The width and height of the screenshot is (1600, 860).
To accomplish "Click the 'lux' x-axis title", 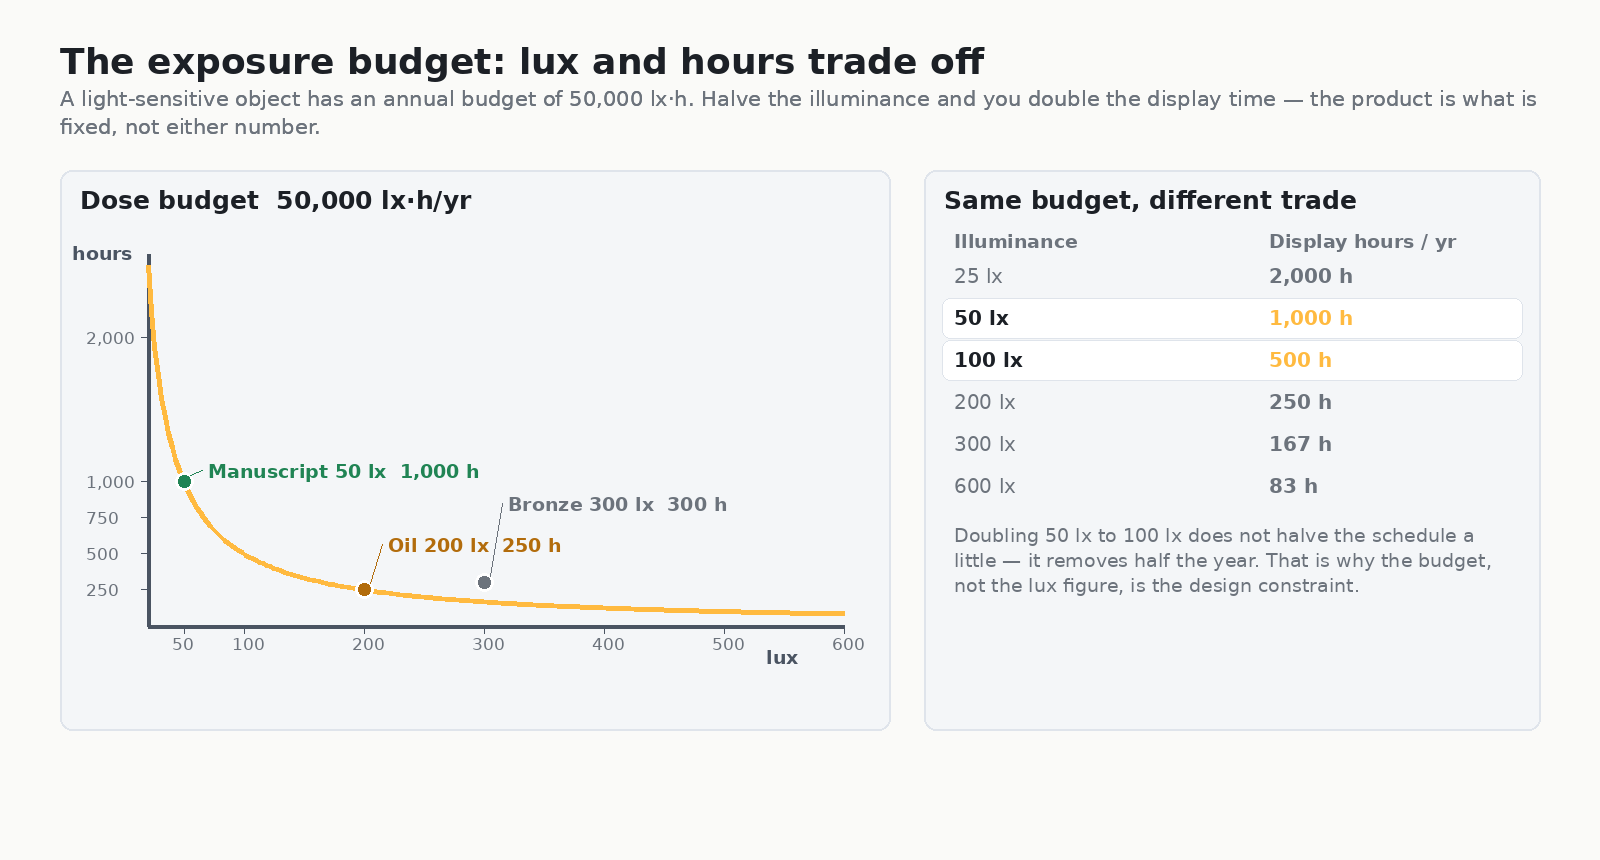I will [782, 658].
